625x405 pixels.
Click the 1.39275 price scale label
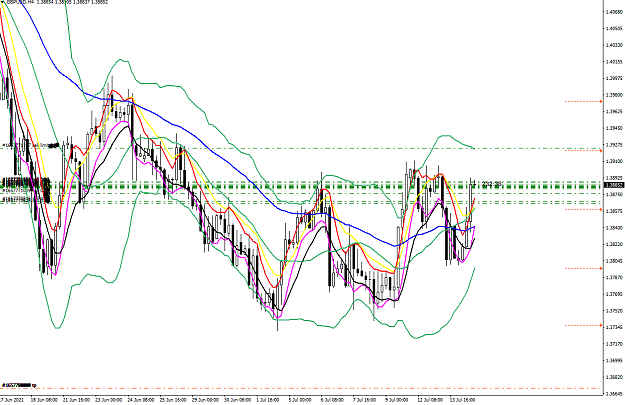(x=614, y=145)
